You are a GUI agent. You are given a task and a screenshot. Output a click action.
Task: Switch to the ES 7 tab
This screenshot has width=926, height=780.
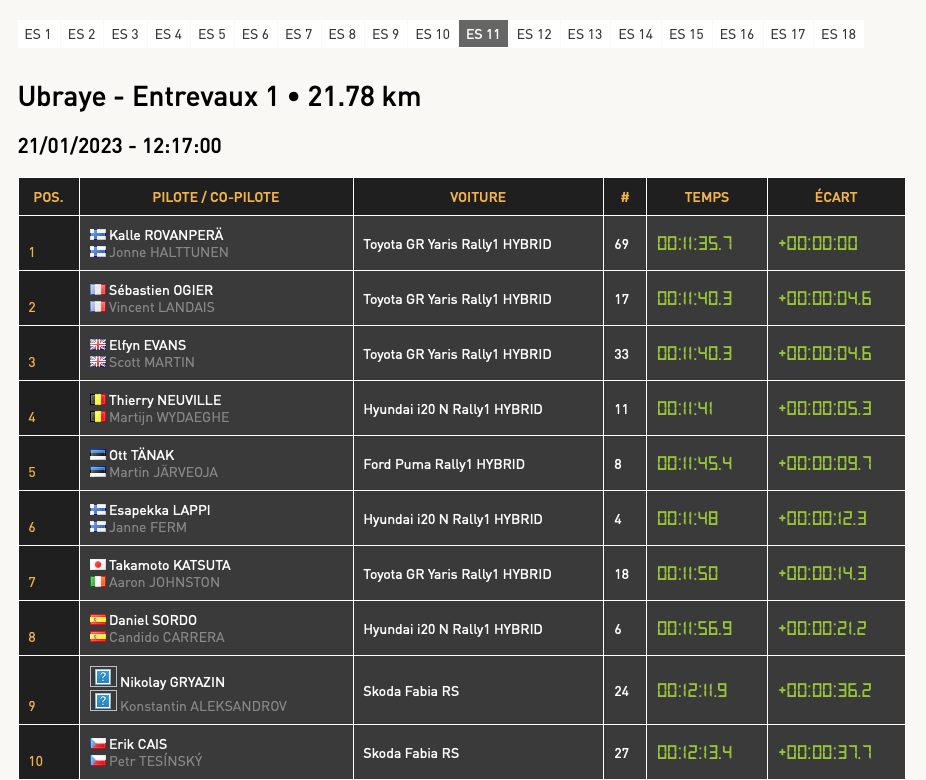[x=299, y=34]
